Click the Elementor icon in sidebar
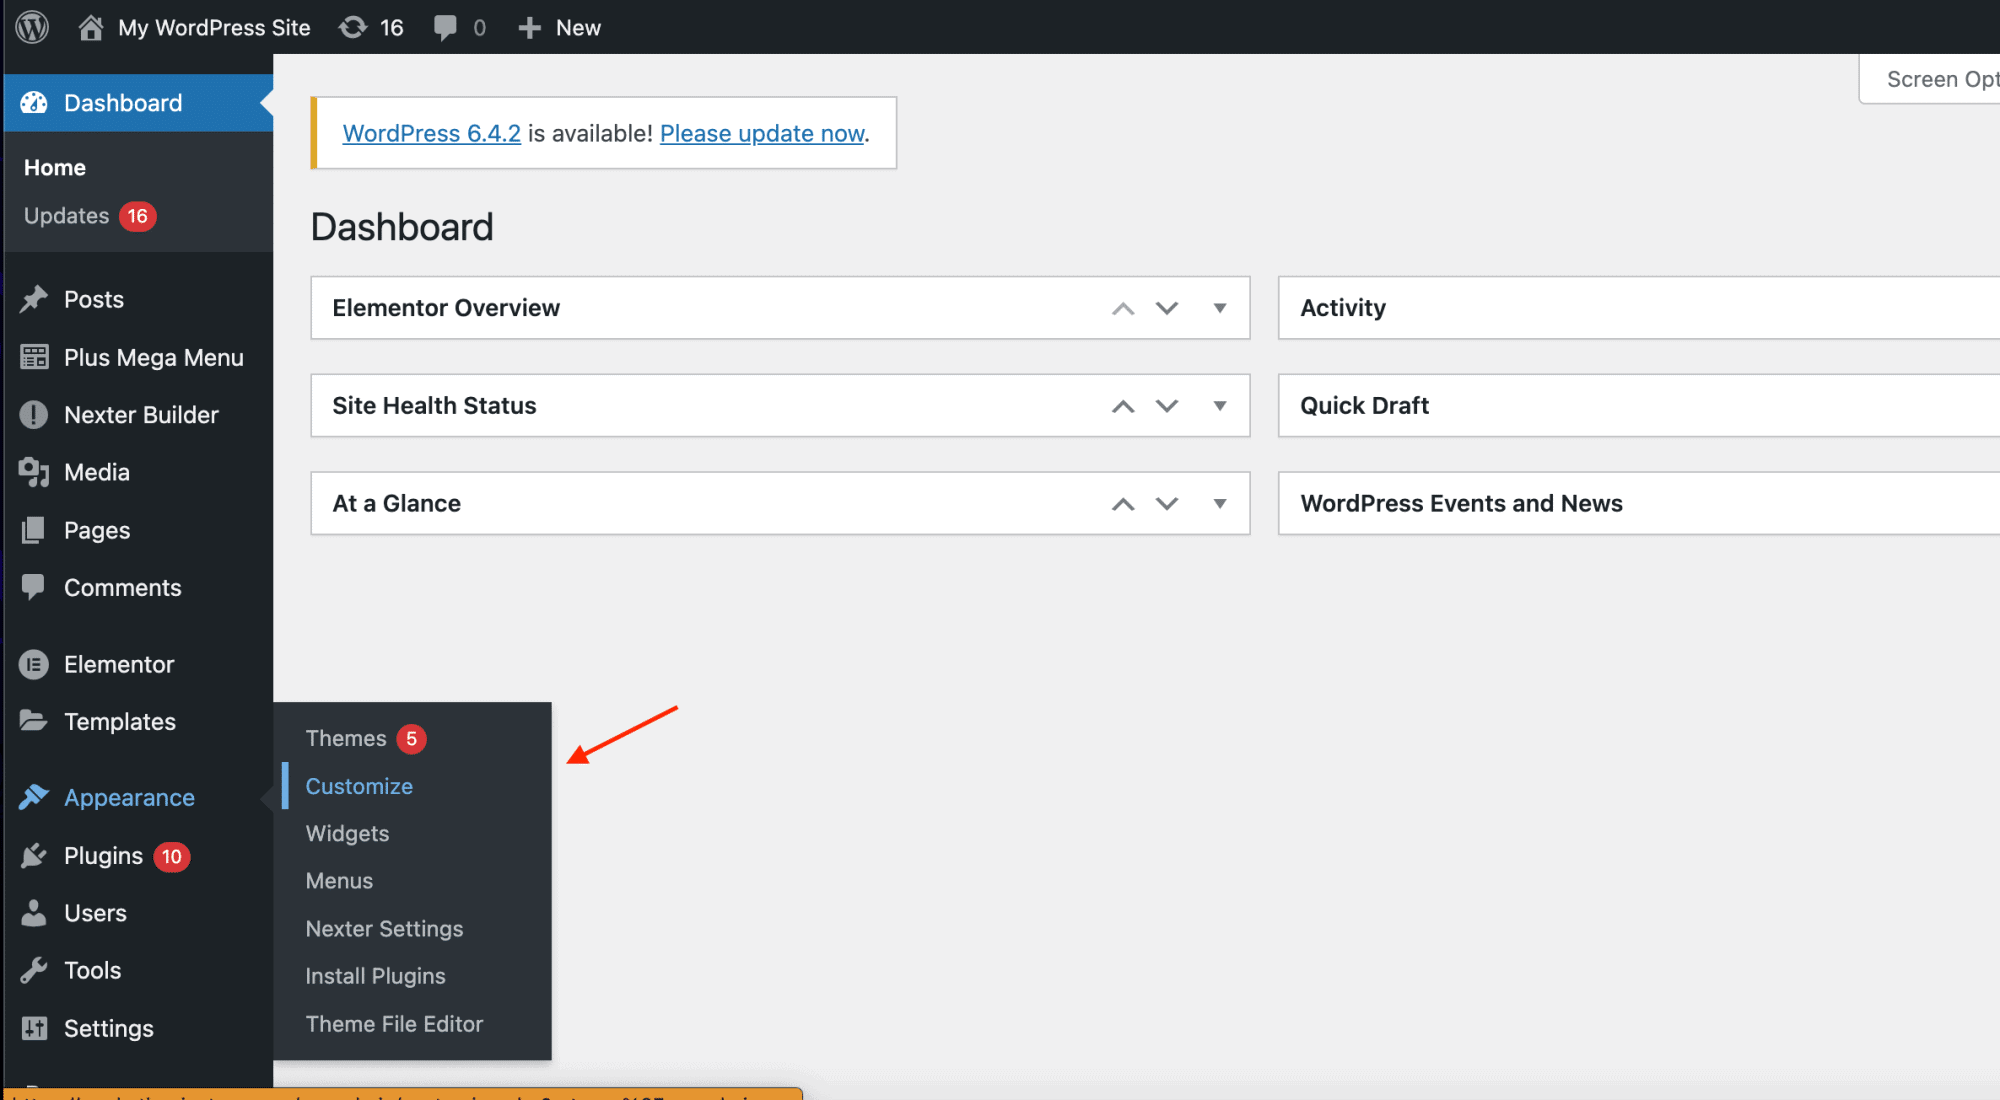The height and width of the screenshot is (1100, 2000). point(34,664)
